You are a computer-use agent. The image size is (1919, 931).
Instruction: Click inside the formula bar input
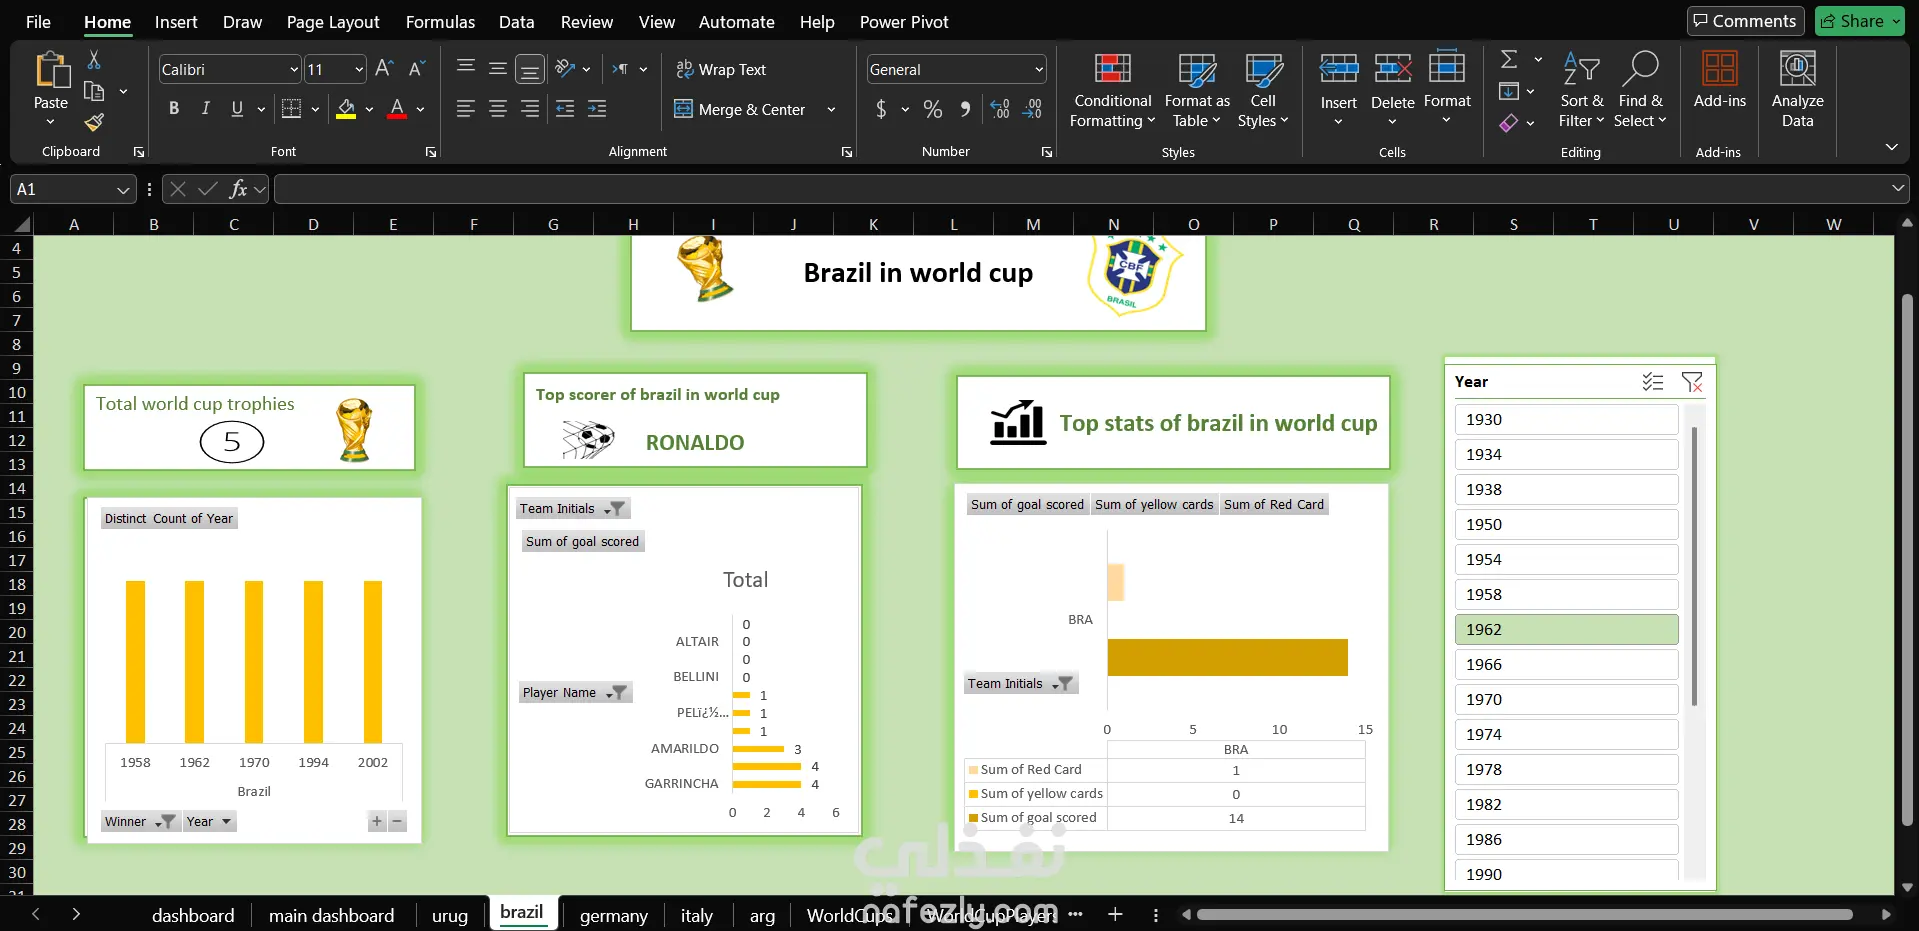point(1080,189)
